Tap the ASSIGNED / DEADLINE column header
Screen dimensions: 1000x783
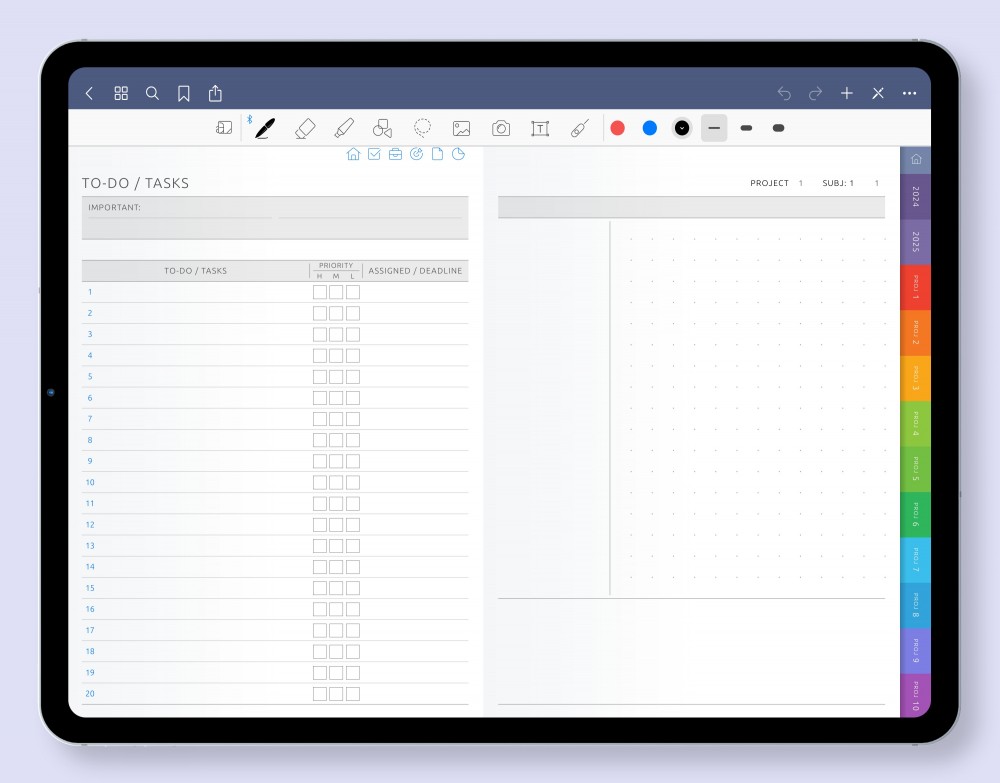pos(415,271)
